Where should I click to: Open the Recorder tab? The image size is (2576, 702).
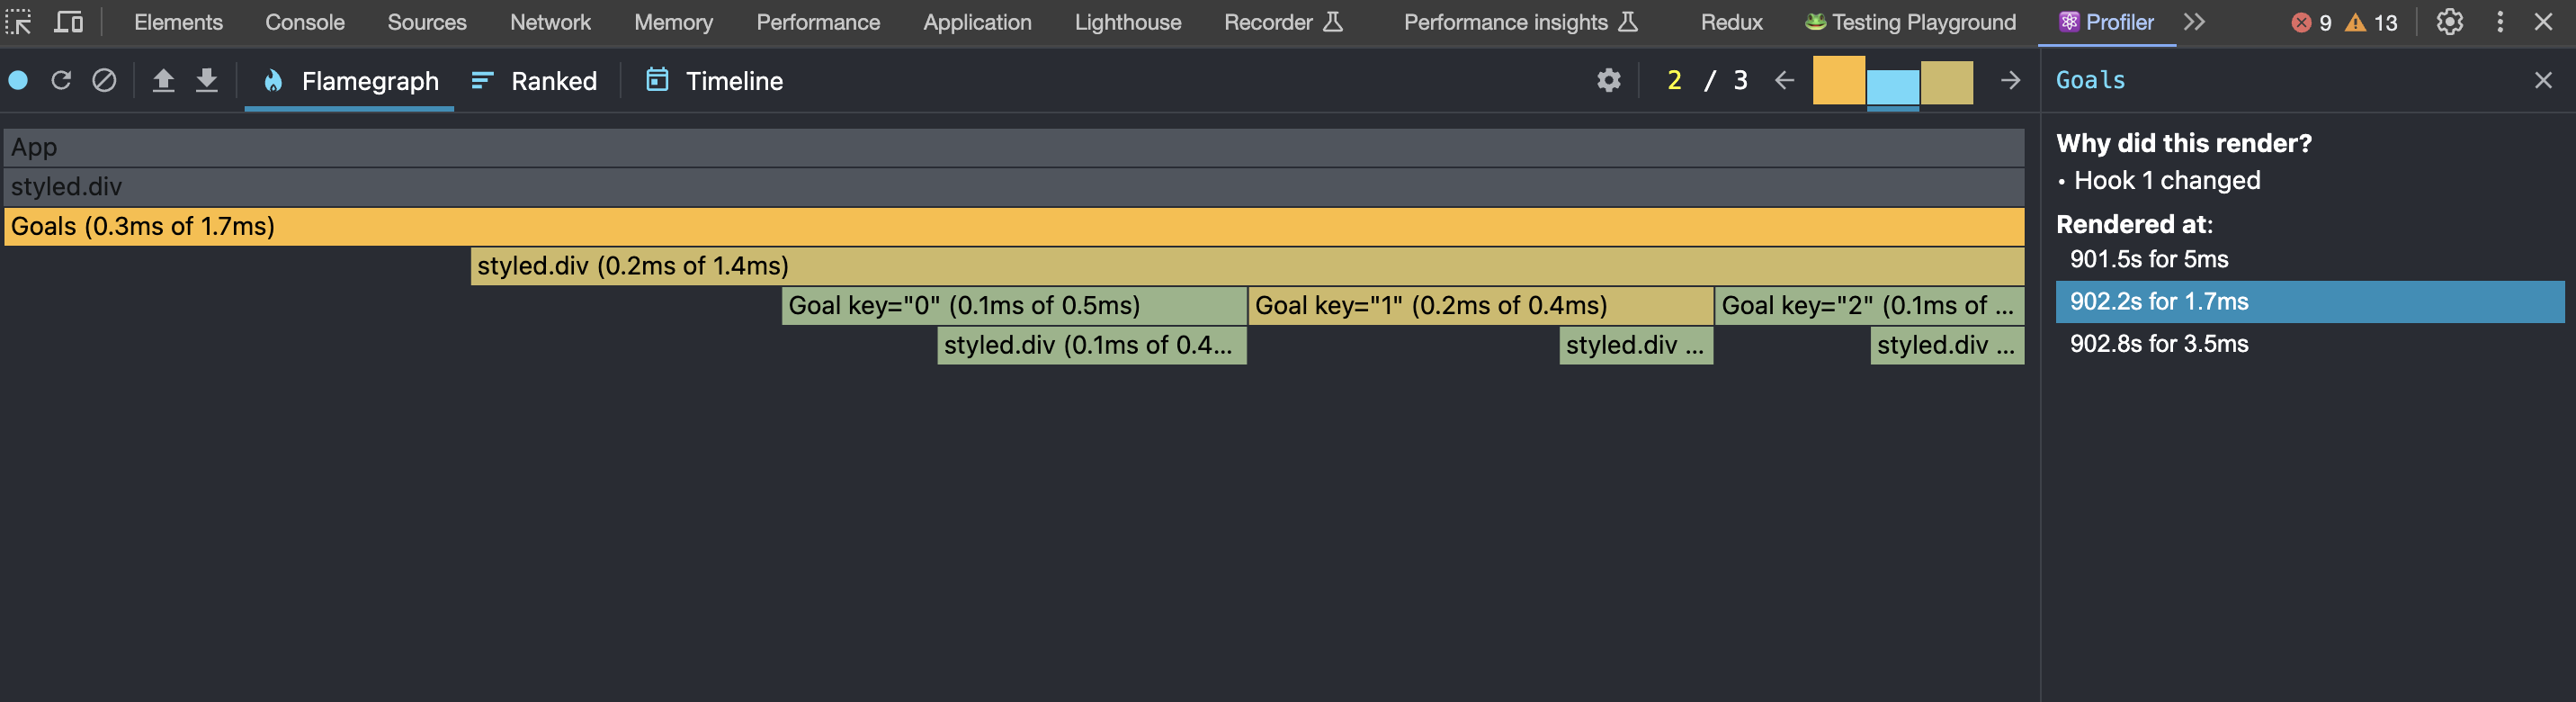pos(1283,22)
